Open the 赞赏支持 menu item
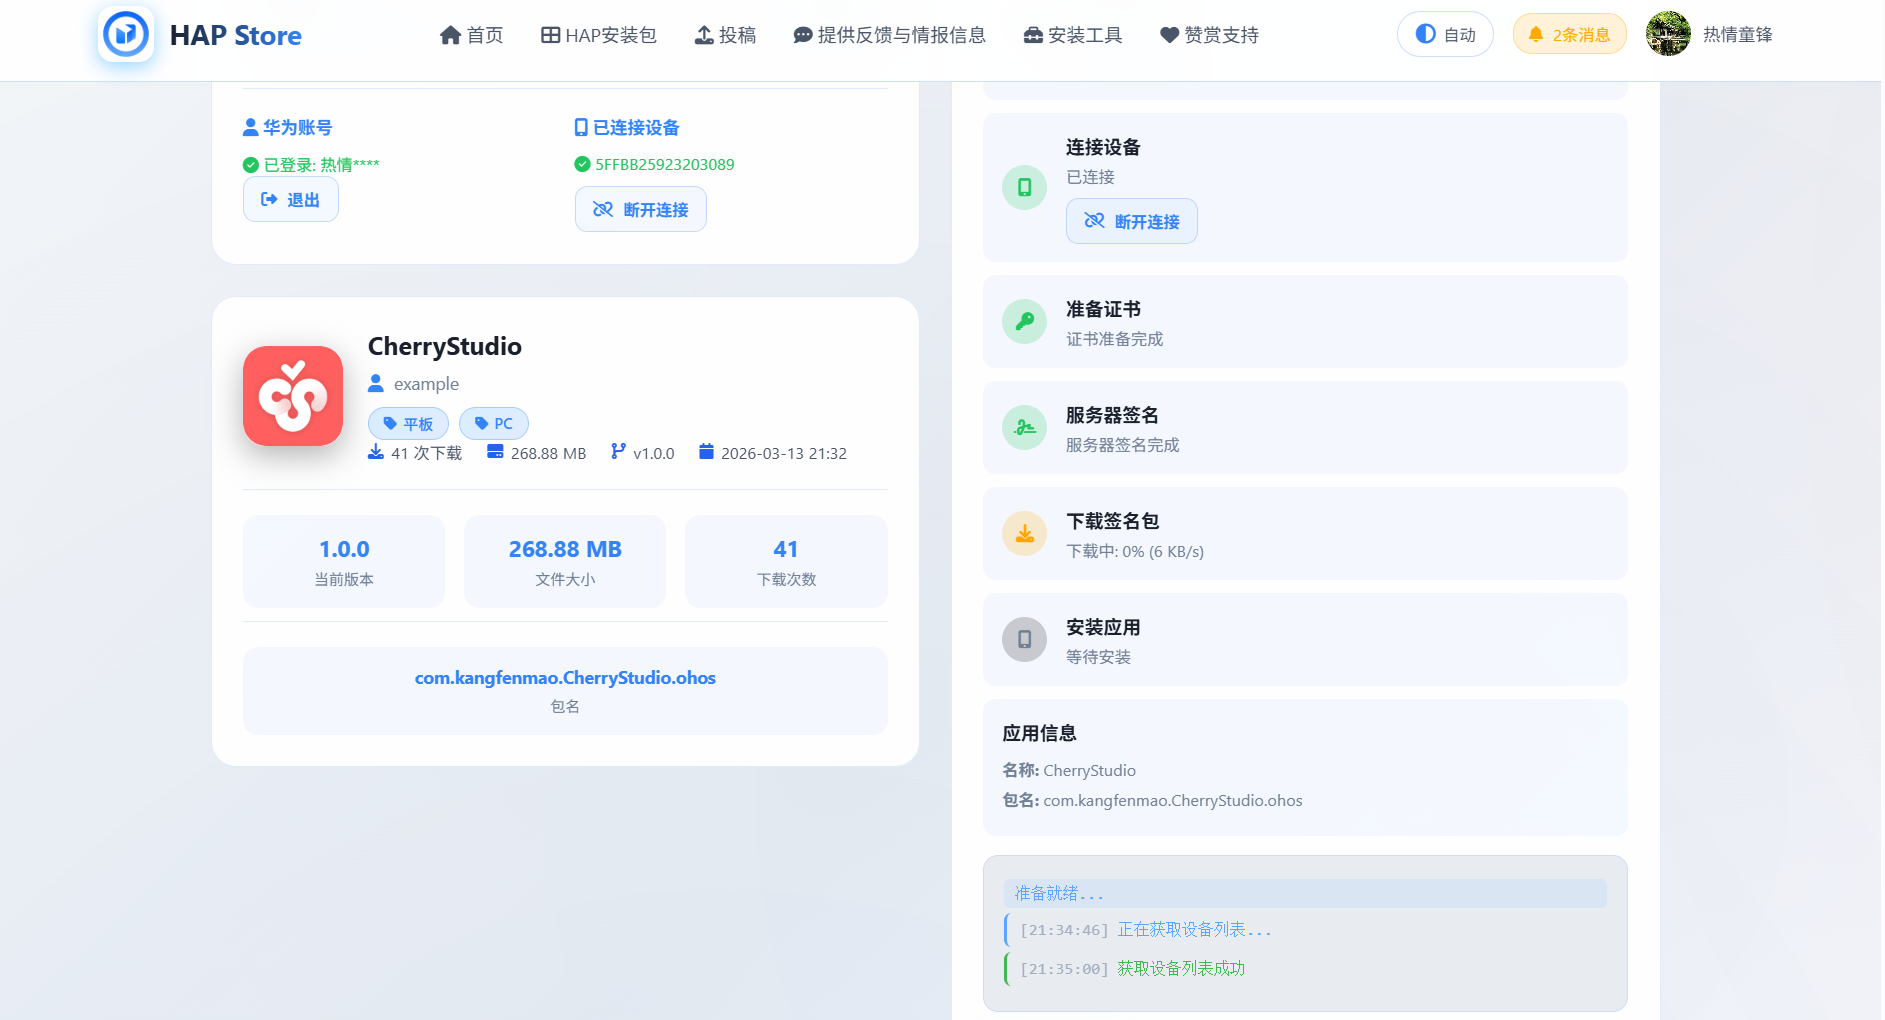The image size is (1885, 1020). 1209,35
